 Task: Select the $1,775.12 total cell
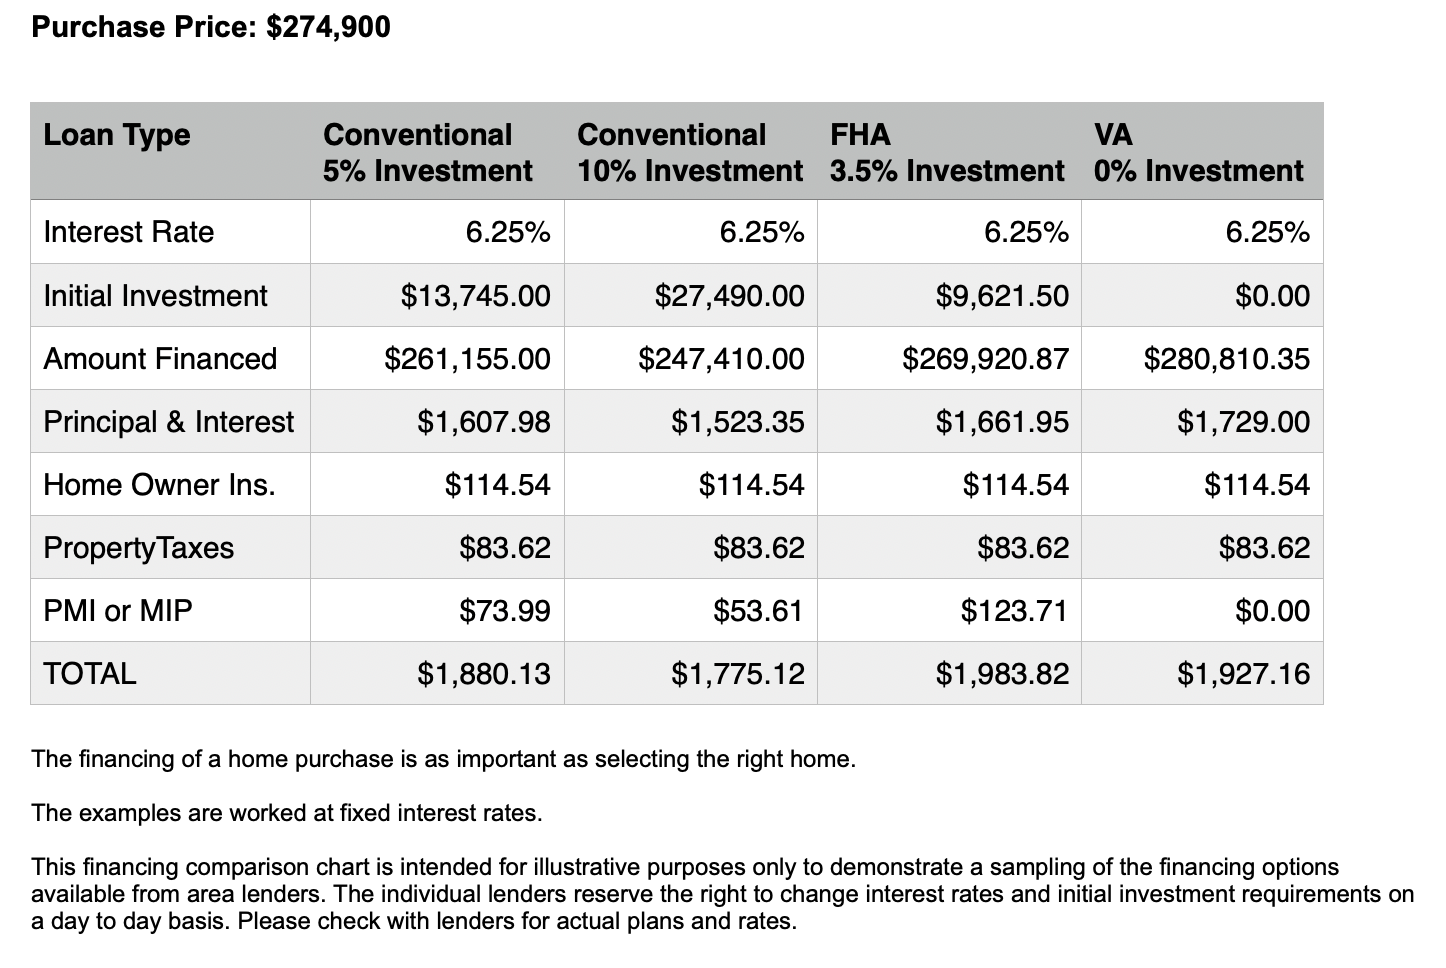[738, 674]
